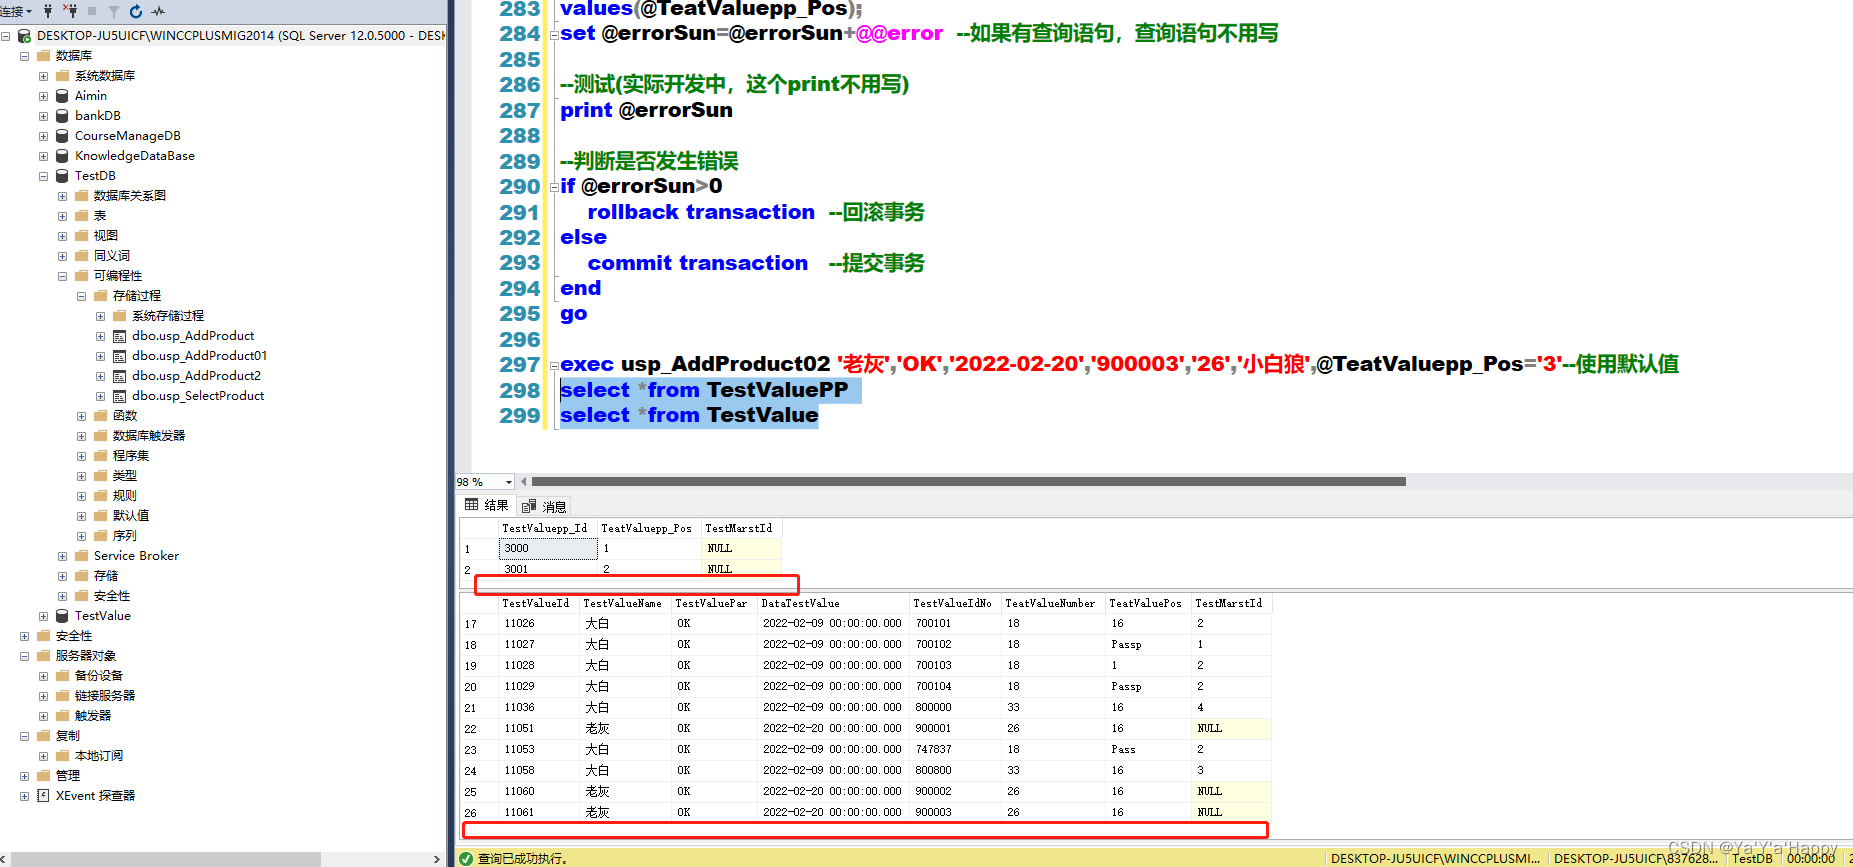Click the folder icon next to 链接服务器
The height and width of the screenshot is (867, 1853).
click(62, 696)
